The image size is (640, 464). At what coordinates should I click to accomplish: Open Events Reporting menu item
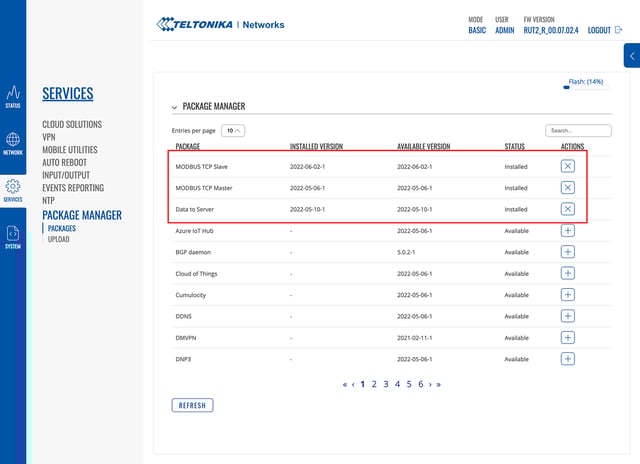click(73, 188)
